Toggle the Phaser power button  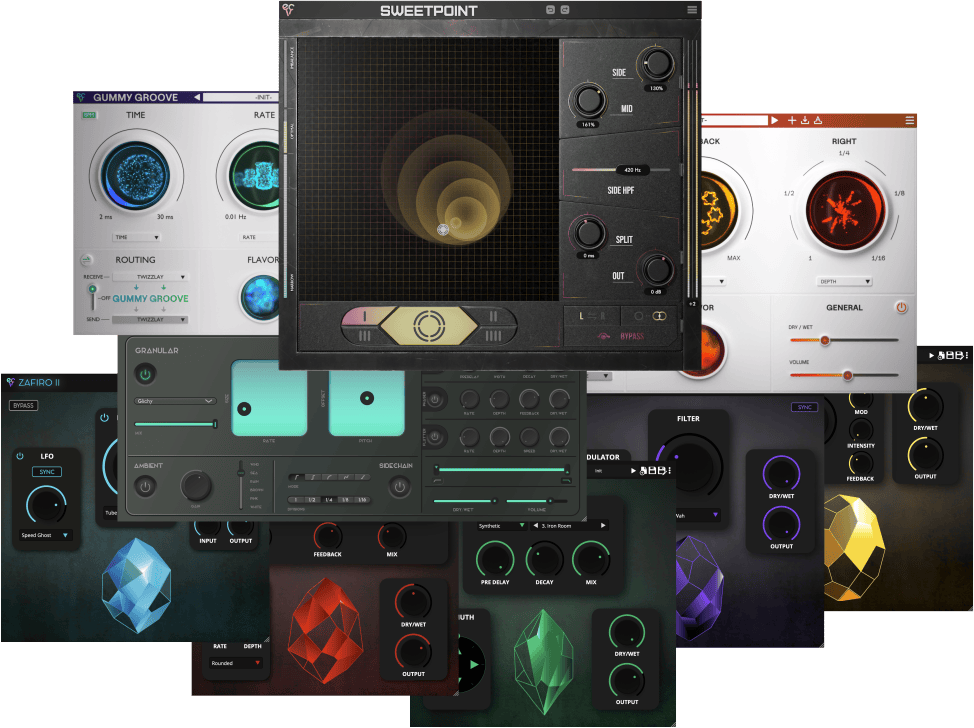[435, 399]
